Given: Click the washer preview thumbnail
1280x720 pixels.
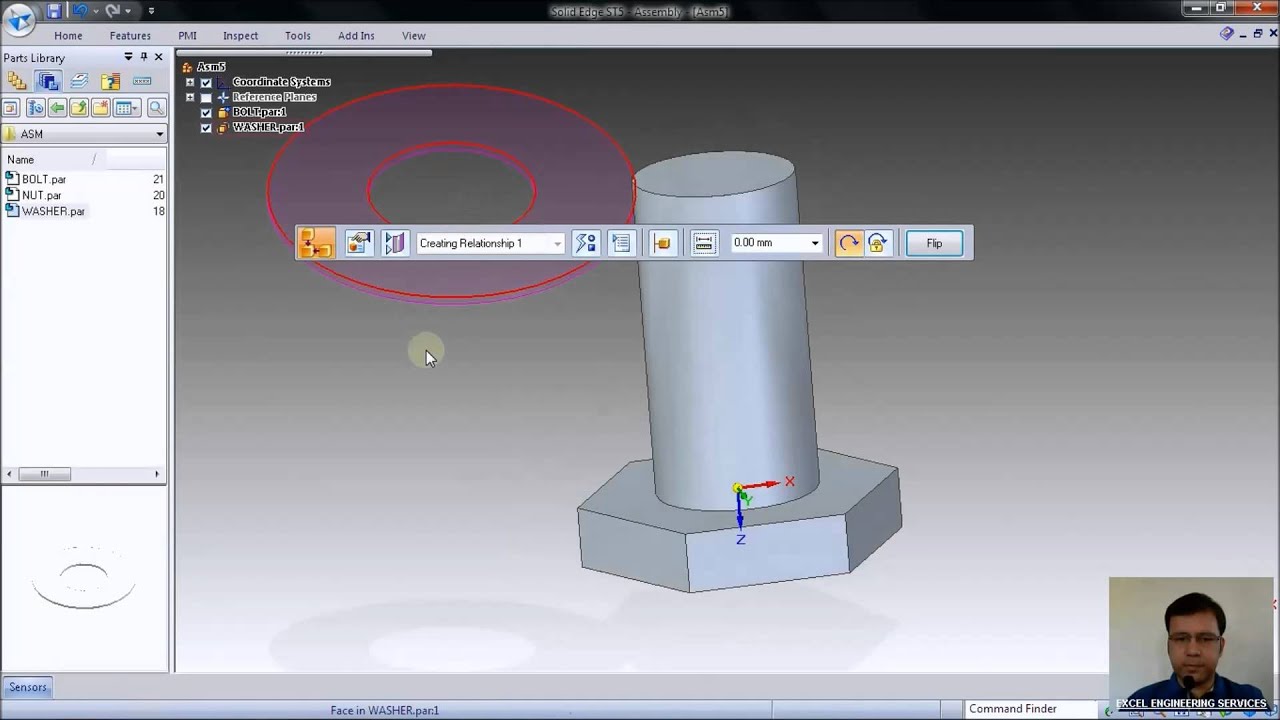Looking at the screenshot, I should coord(84,580).
